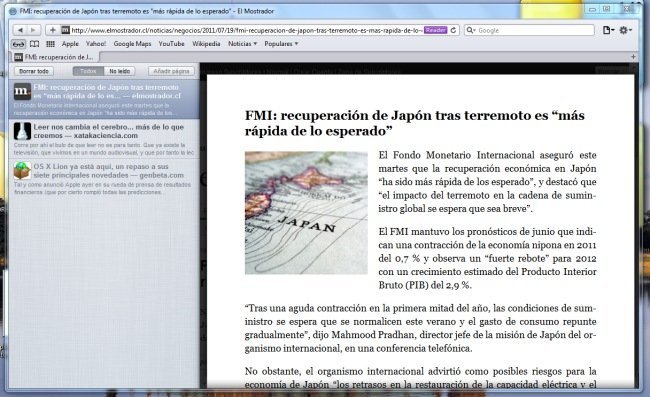The width and height of the screenshot is (650, 397).
Task: Show bookmarks with the open book icon
Action: click(35, 44)
